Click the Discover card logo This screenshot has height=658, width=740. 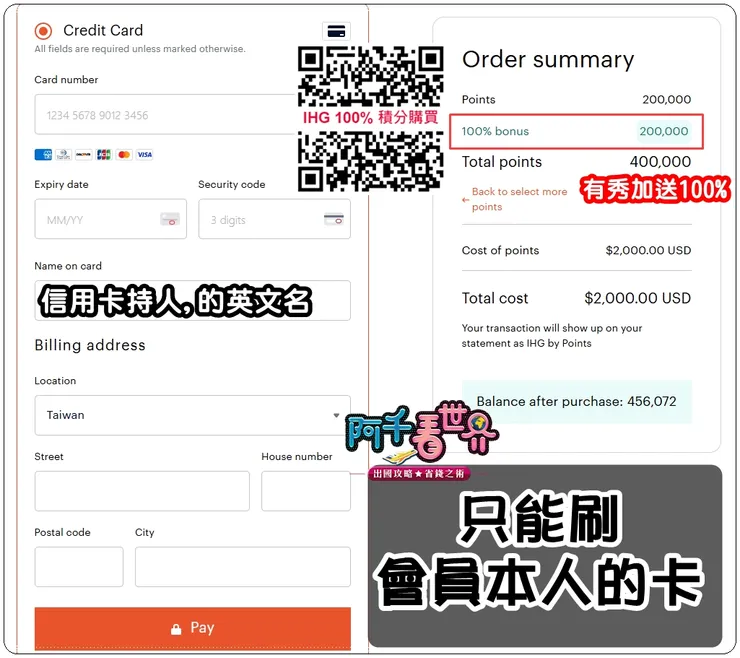84,154
